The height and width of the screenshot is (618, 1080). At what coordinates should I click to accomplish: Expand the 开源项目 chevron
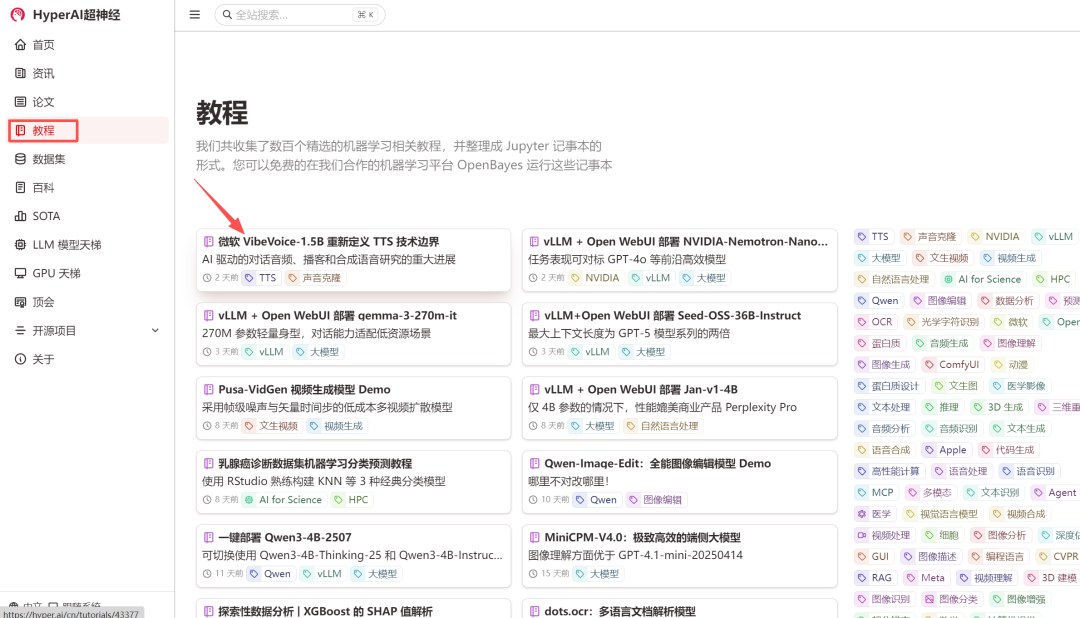[155, 331]
